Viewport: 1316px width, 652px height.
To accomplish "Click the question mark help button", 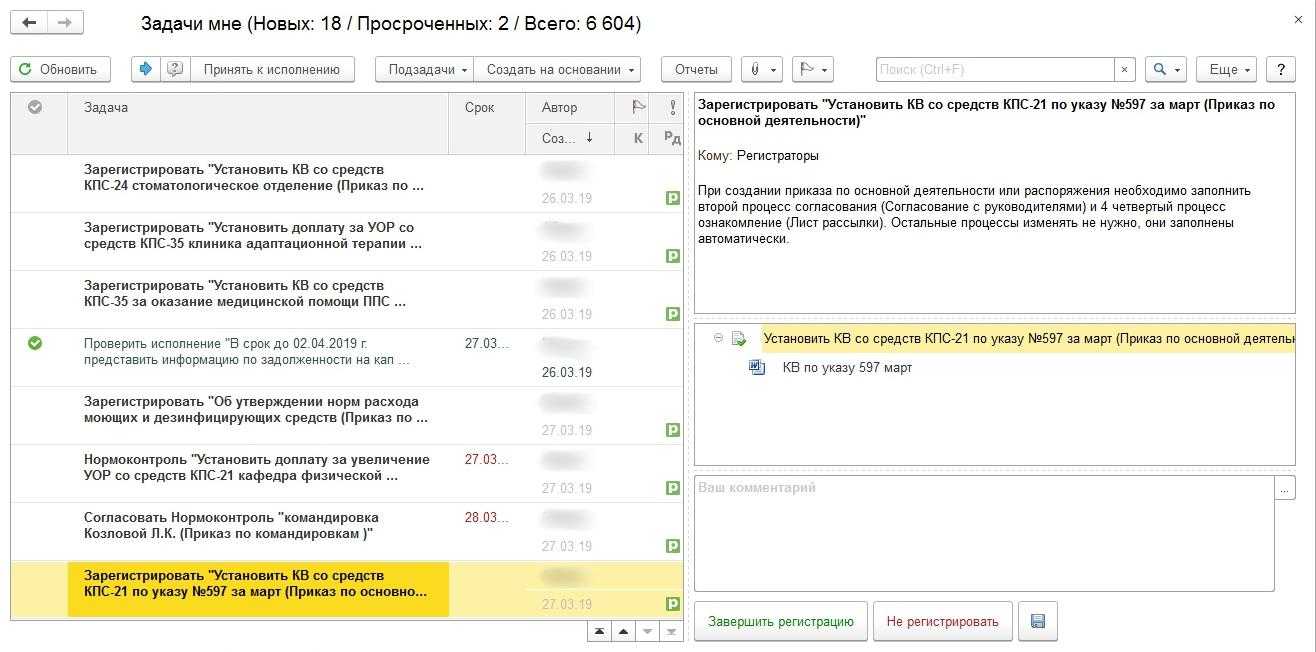I will point(1280,69).
